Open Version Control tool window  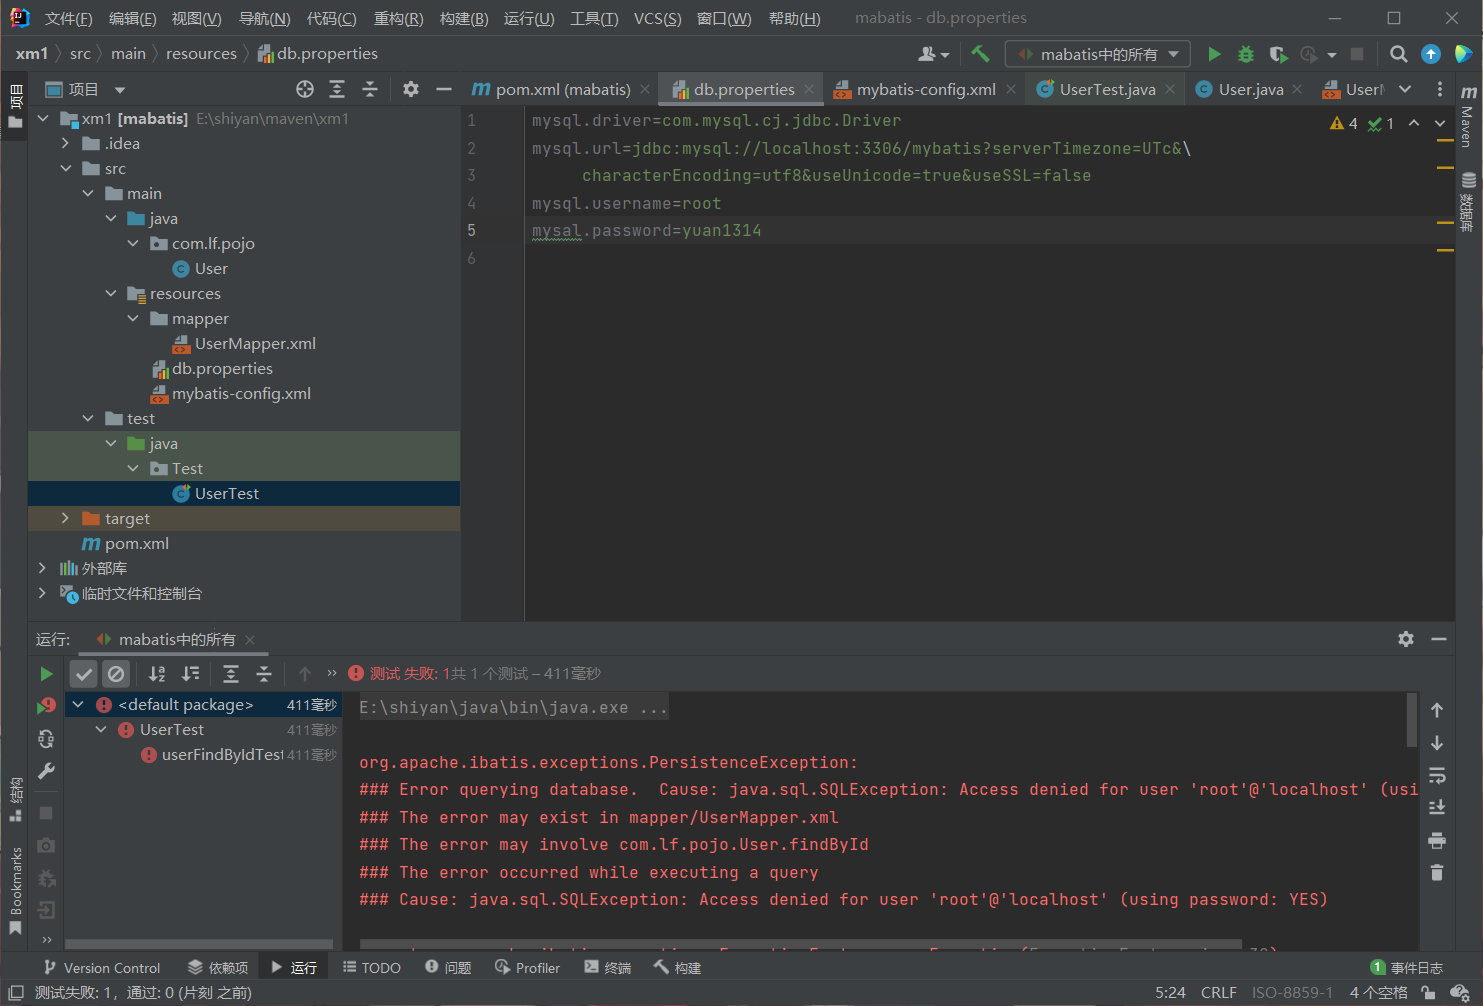point(101,968)
